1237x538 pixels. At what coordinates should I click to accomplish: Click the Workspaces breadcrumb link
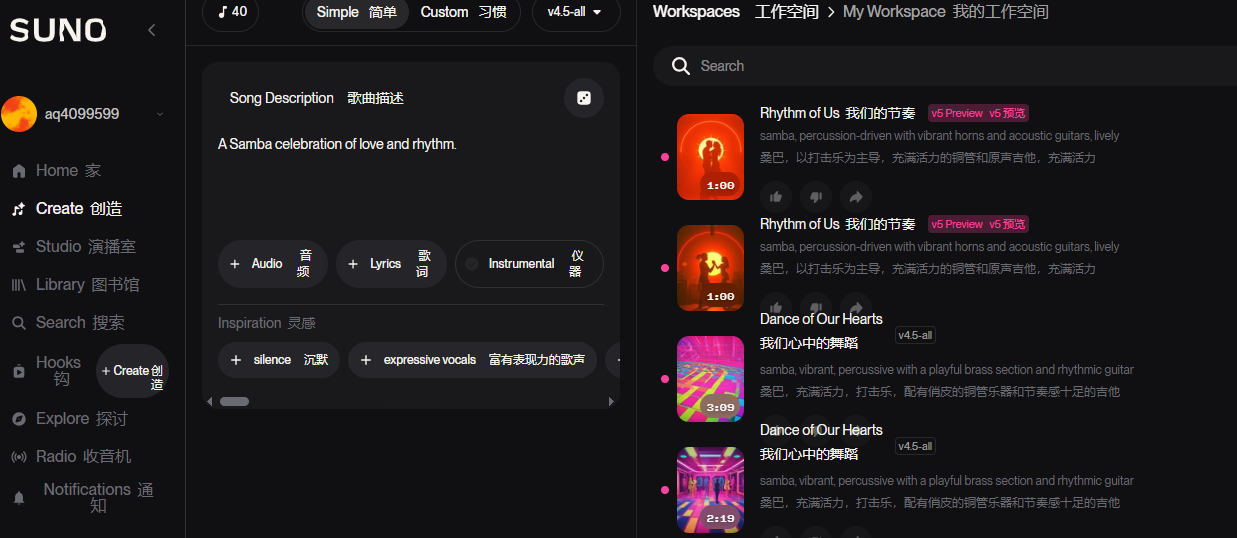734,12
